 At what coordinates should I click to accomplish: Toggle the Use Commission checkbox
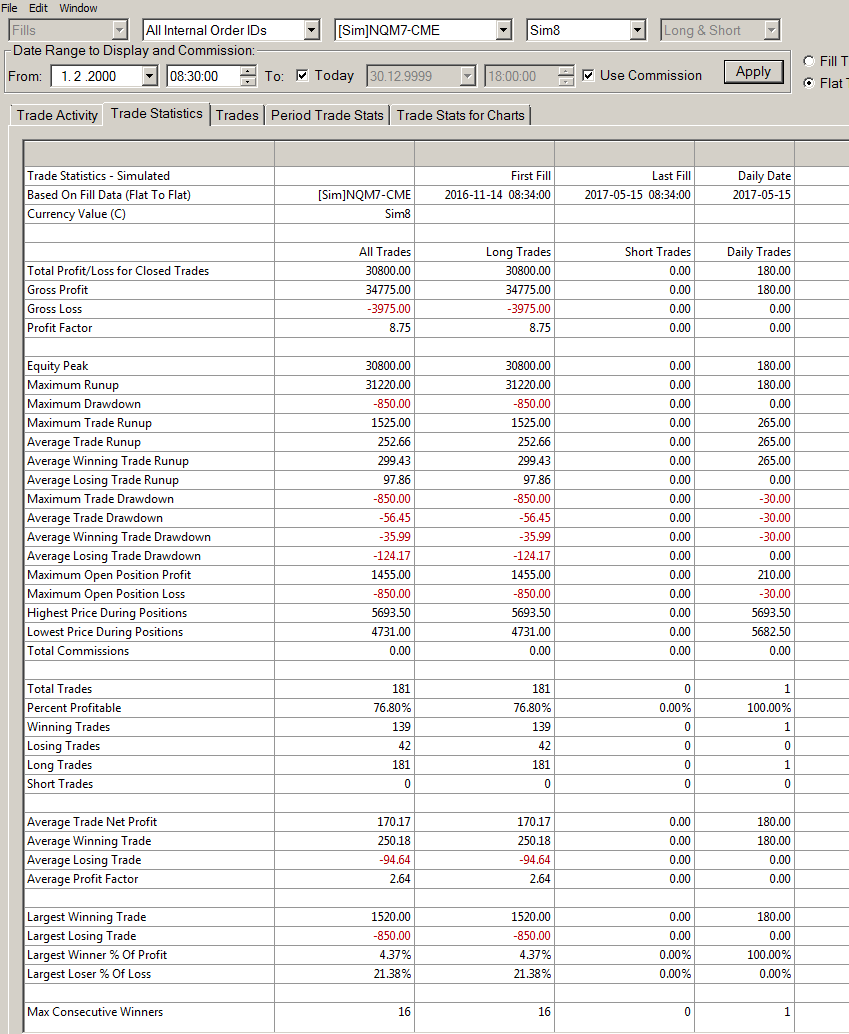coord(588,75)
